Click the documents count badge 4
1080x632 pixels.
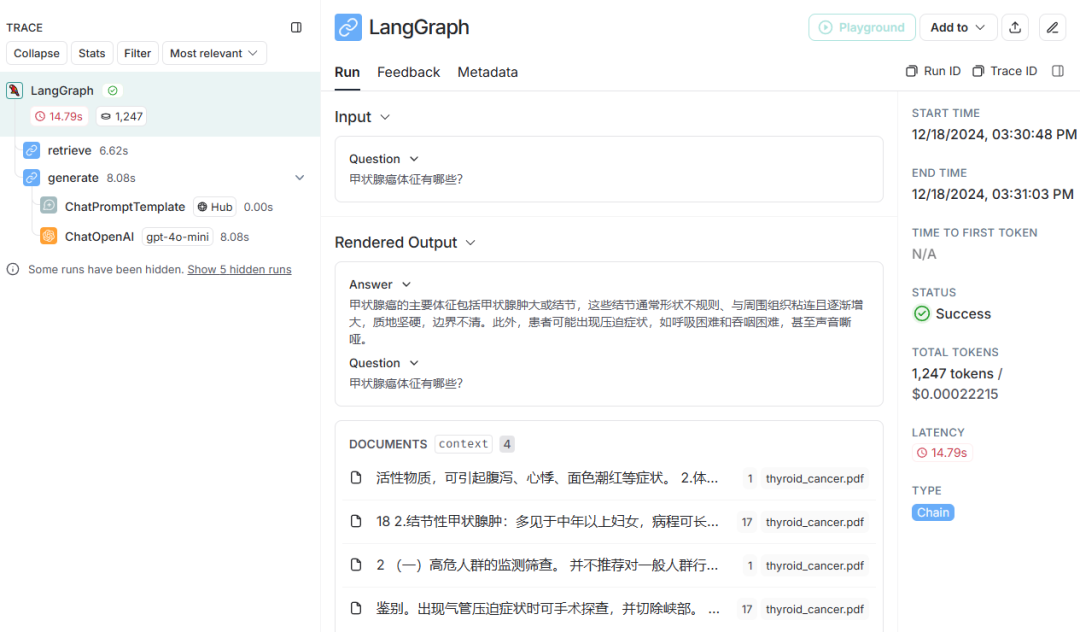507,444
